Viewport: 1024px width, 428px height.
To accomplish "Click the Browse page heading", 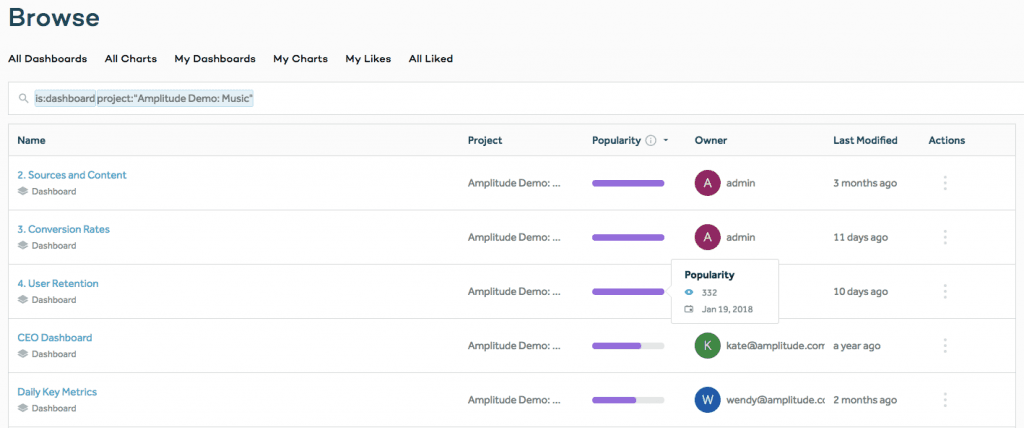I will click(54, 18).
